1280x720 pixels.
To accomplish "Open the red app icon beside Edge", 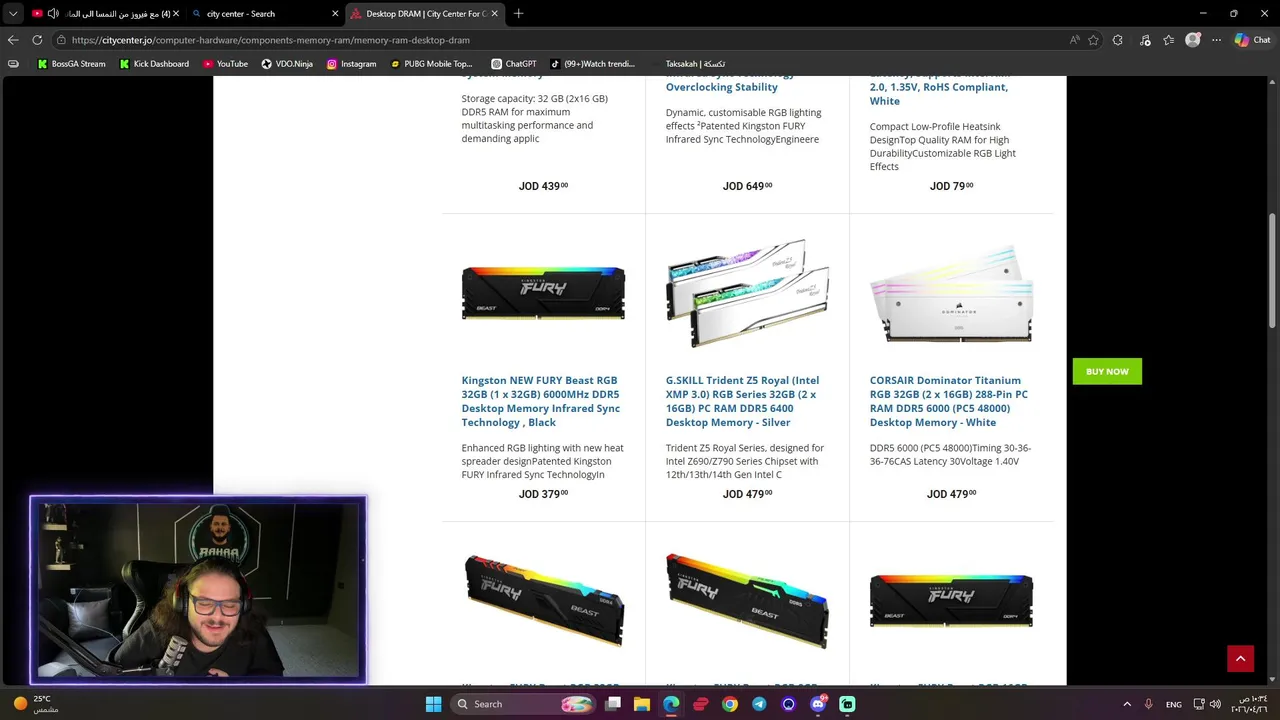I will point(701,704).
